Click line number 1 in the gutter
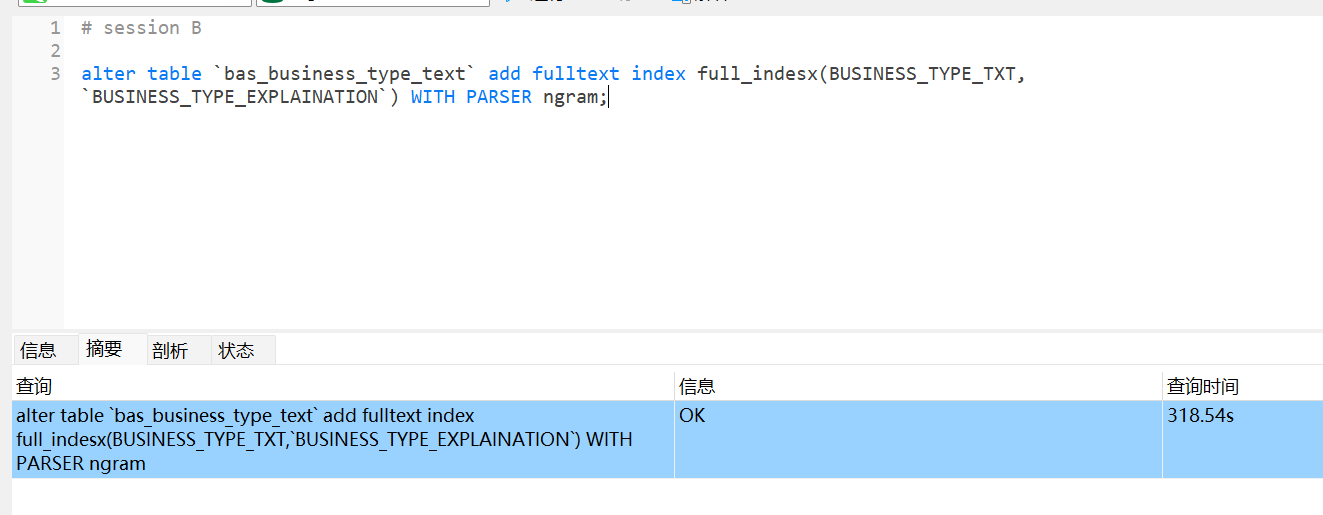This screenshot has height=515, width=1323. coord(54,28)
